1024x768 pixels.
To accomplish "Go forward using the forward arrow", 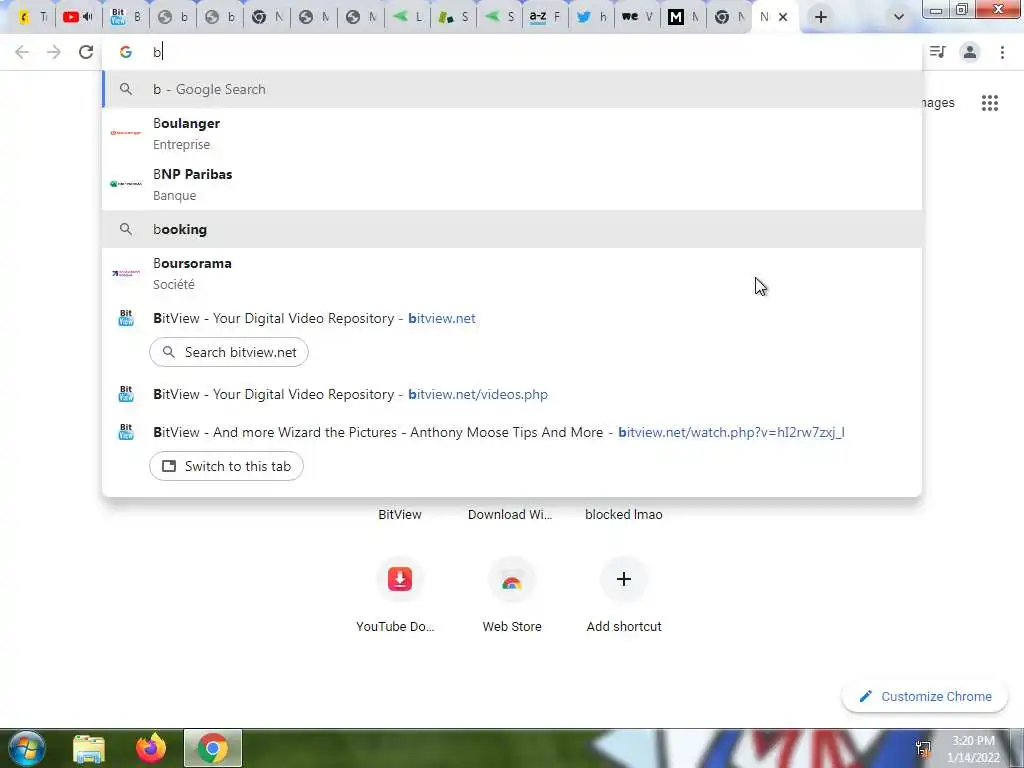I will point(54,52).
